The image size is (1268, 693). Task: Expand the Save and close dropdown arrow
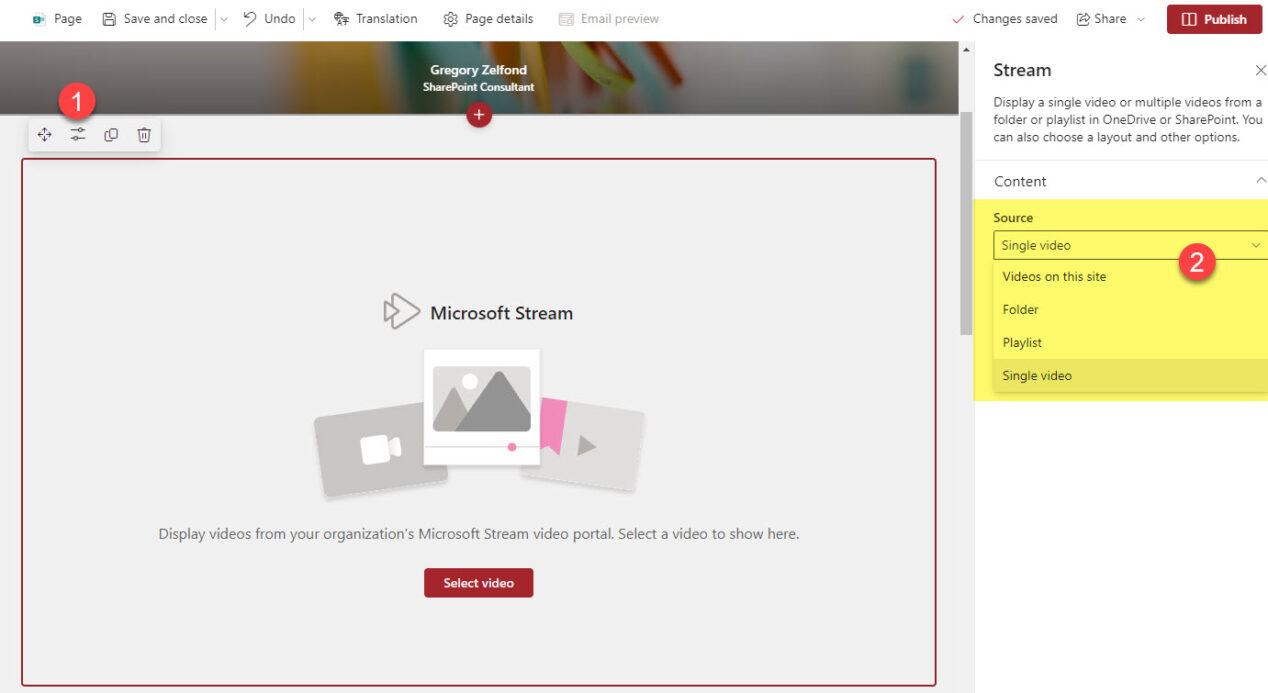(x=223, y=18)
